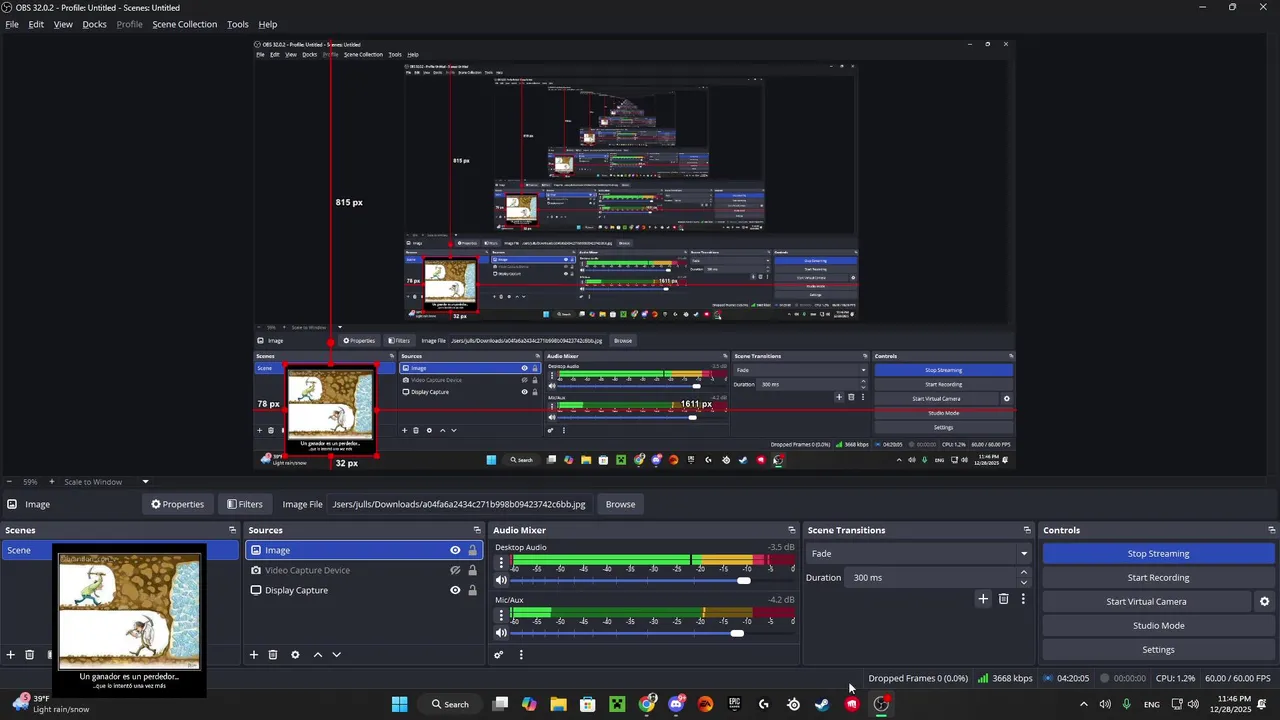Decrease transition duration with down arrow

click(1023, 582)
